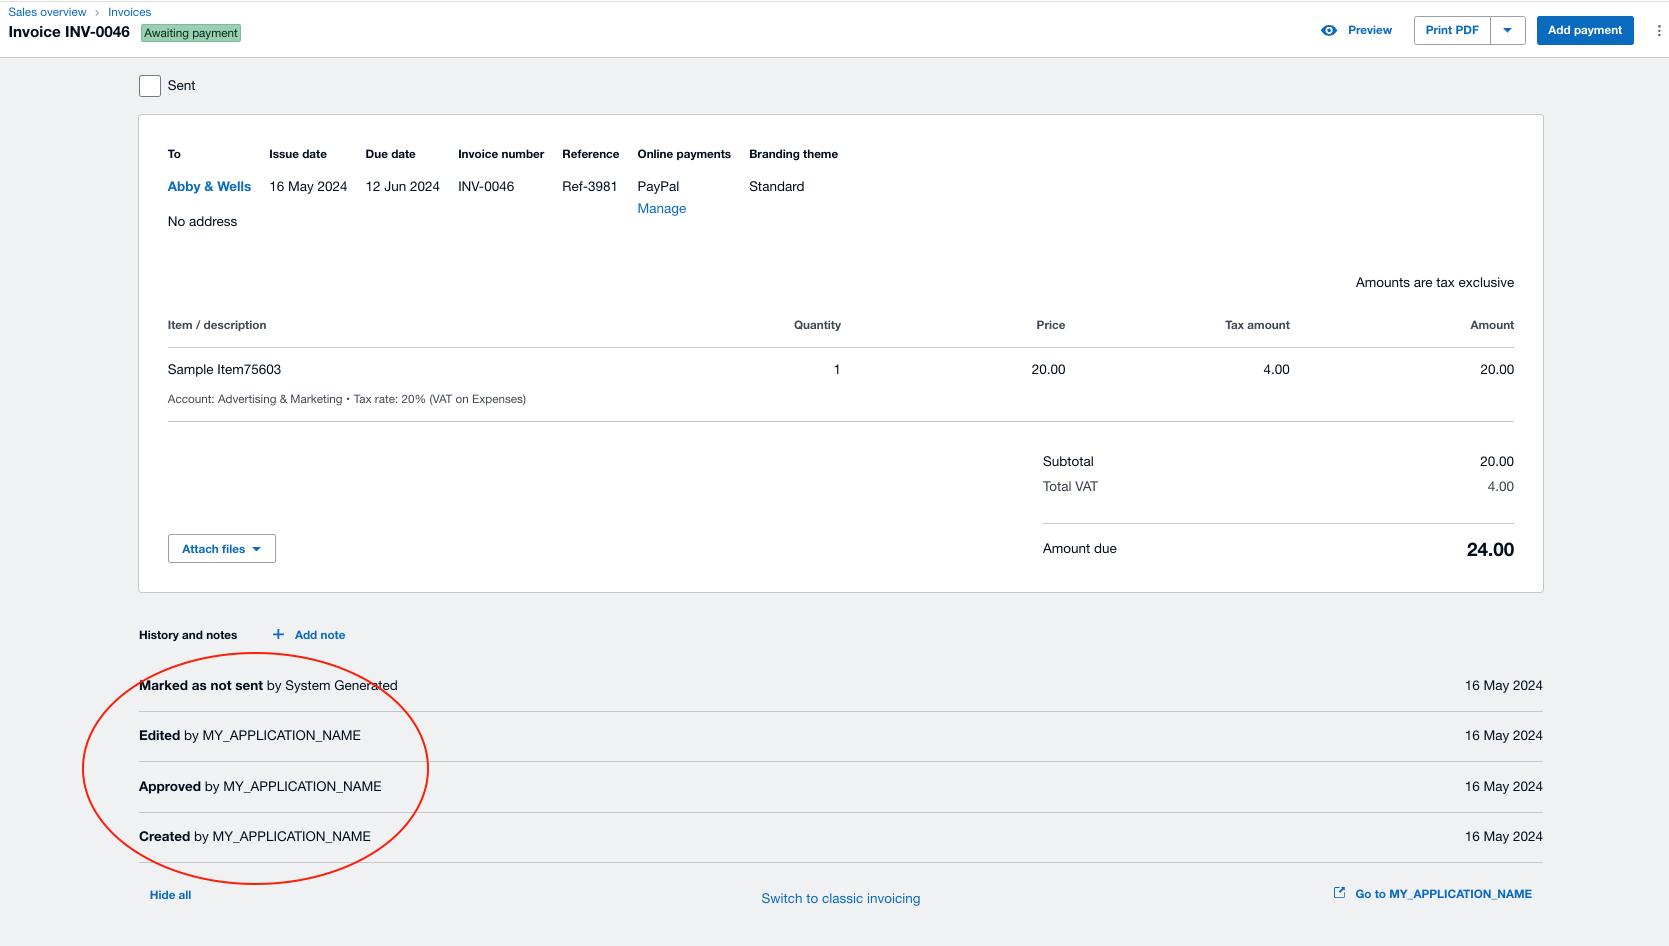Image resolution: width=1669 pixels, height=946 pixels.
Task: Open the Abby & Wells contact
Action: [209, 186]
